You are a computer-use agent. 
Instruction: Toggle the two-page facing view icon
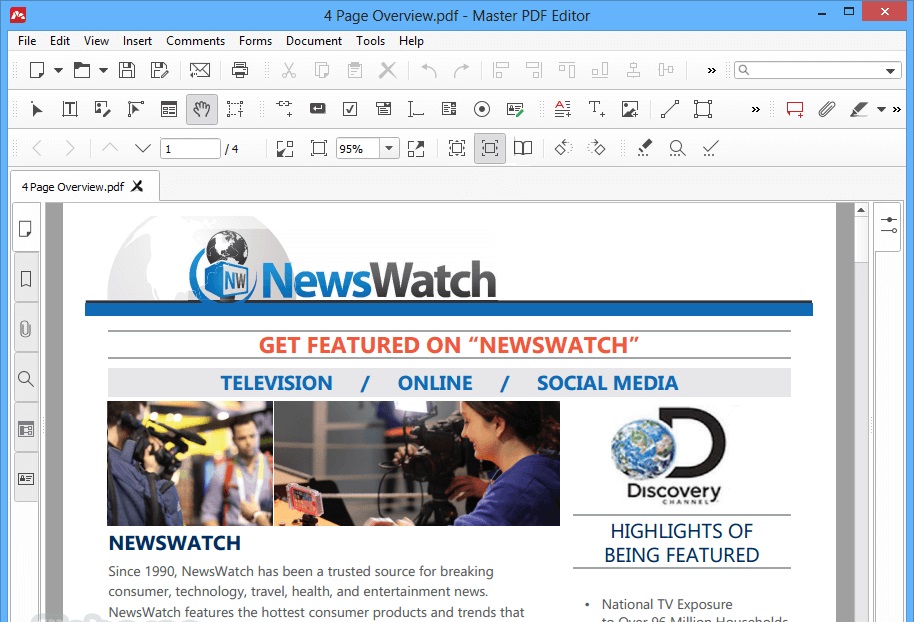tap(523, 148)
